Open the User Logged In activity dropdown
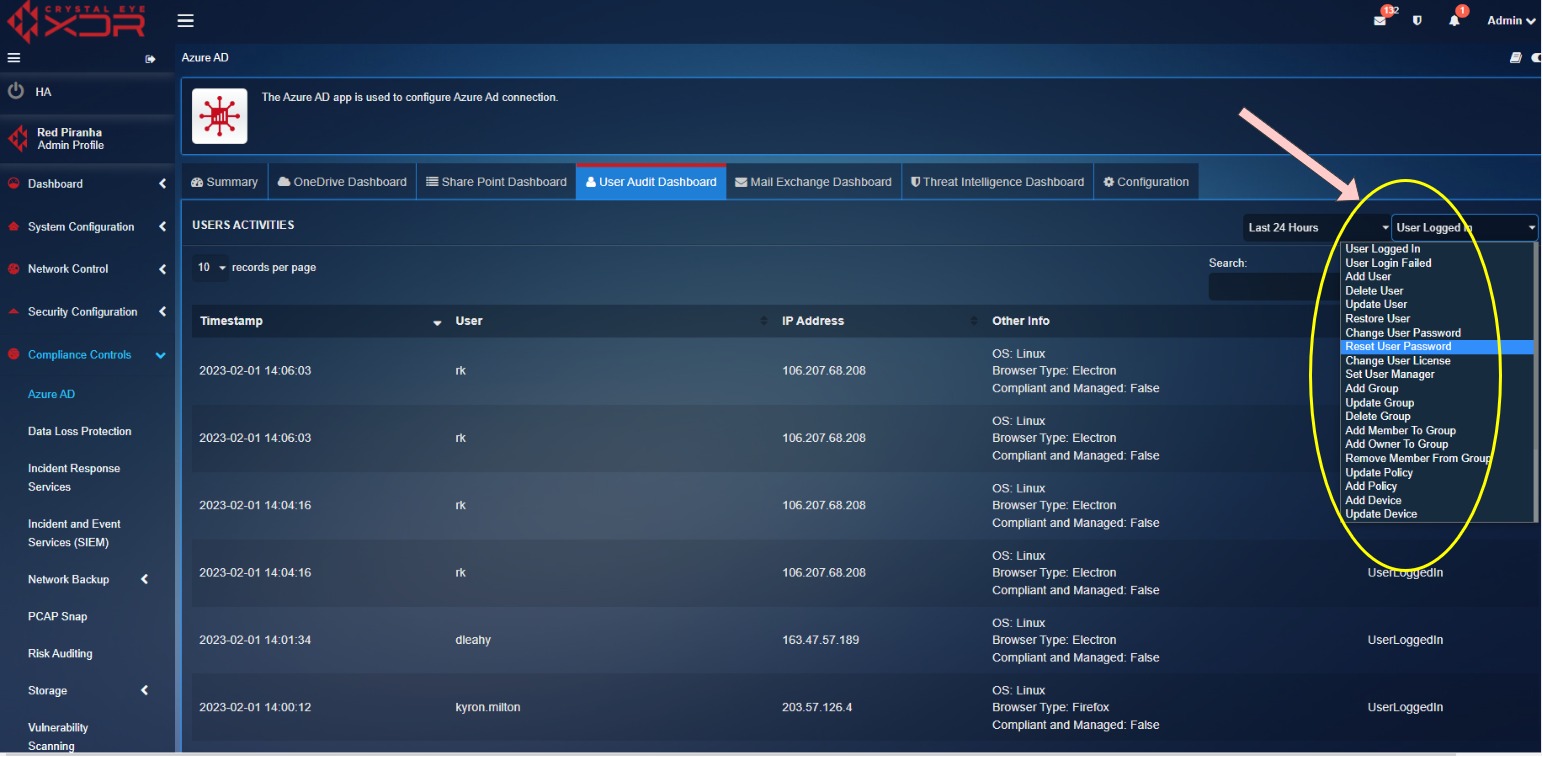 pyautogui.click(x=1465, y=228)
